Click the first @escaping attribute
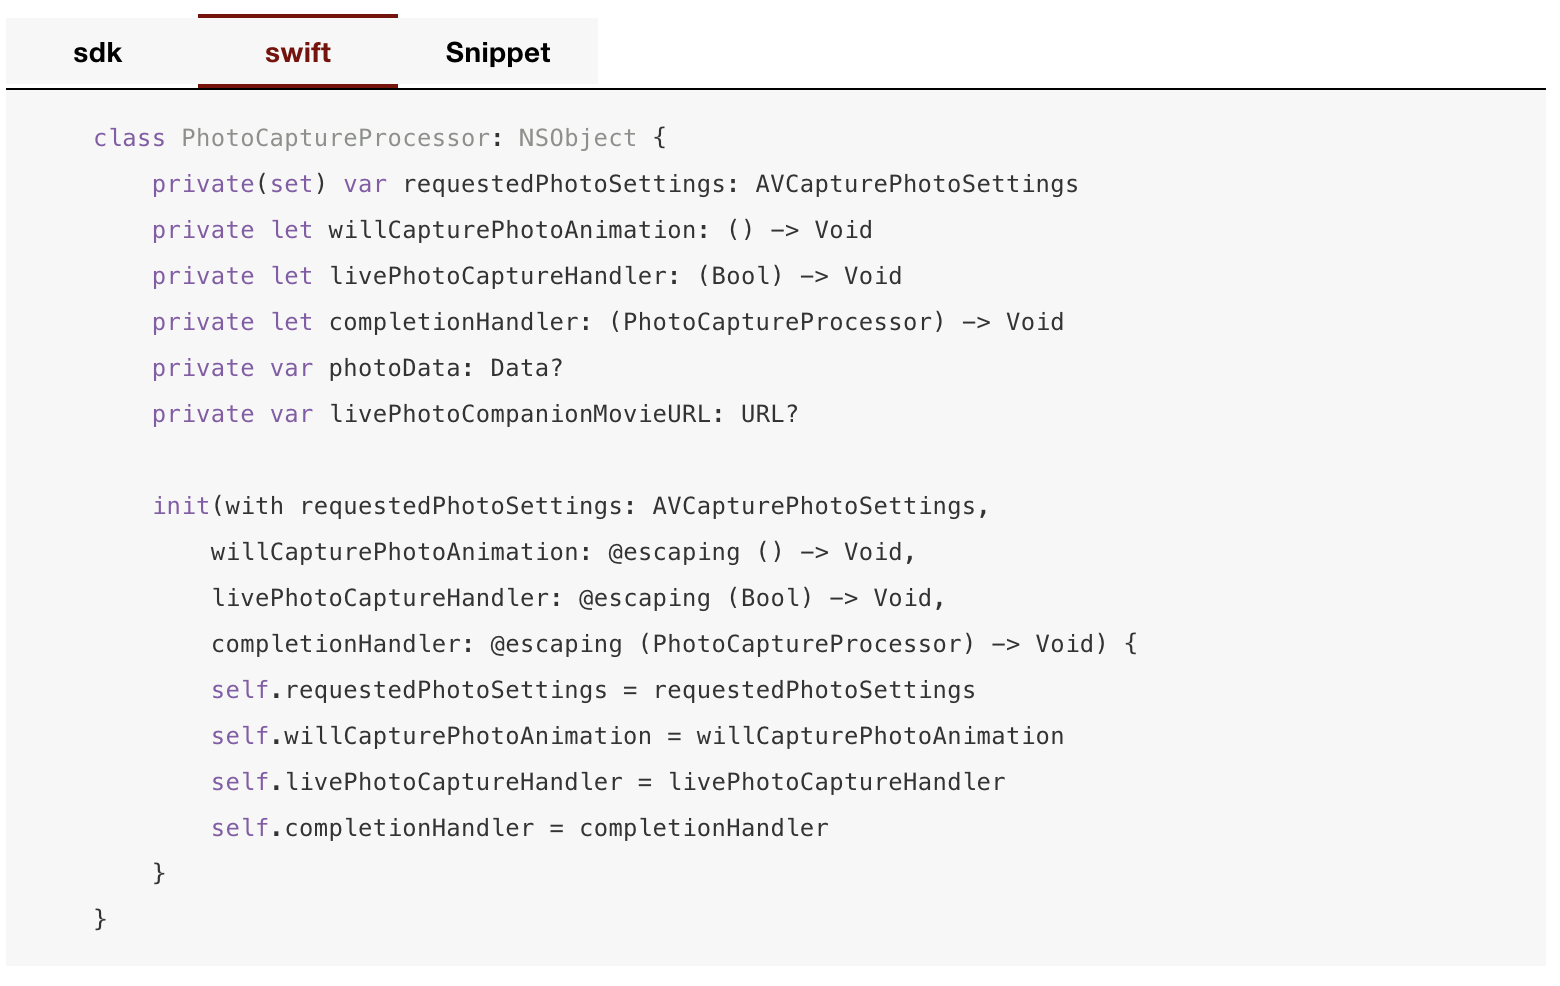The width and height of the screenshot is (1560, 986). (x=674, y=552)
